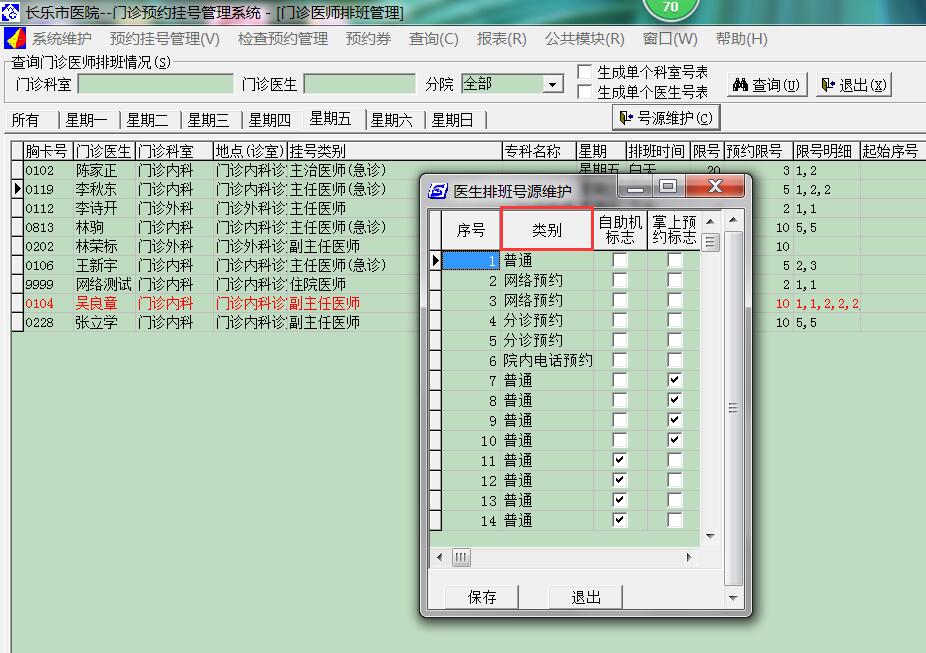
Task: Click 退出 button in dialog
Action: click(586, 597)
